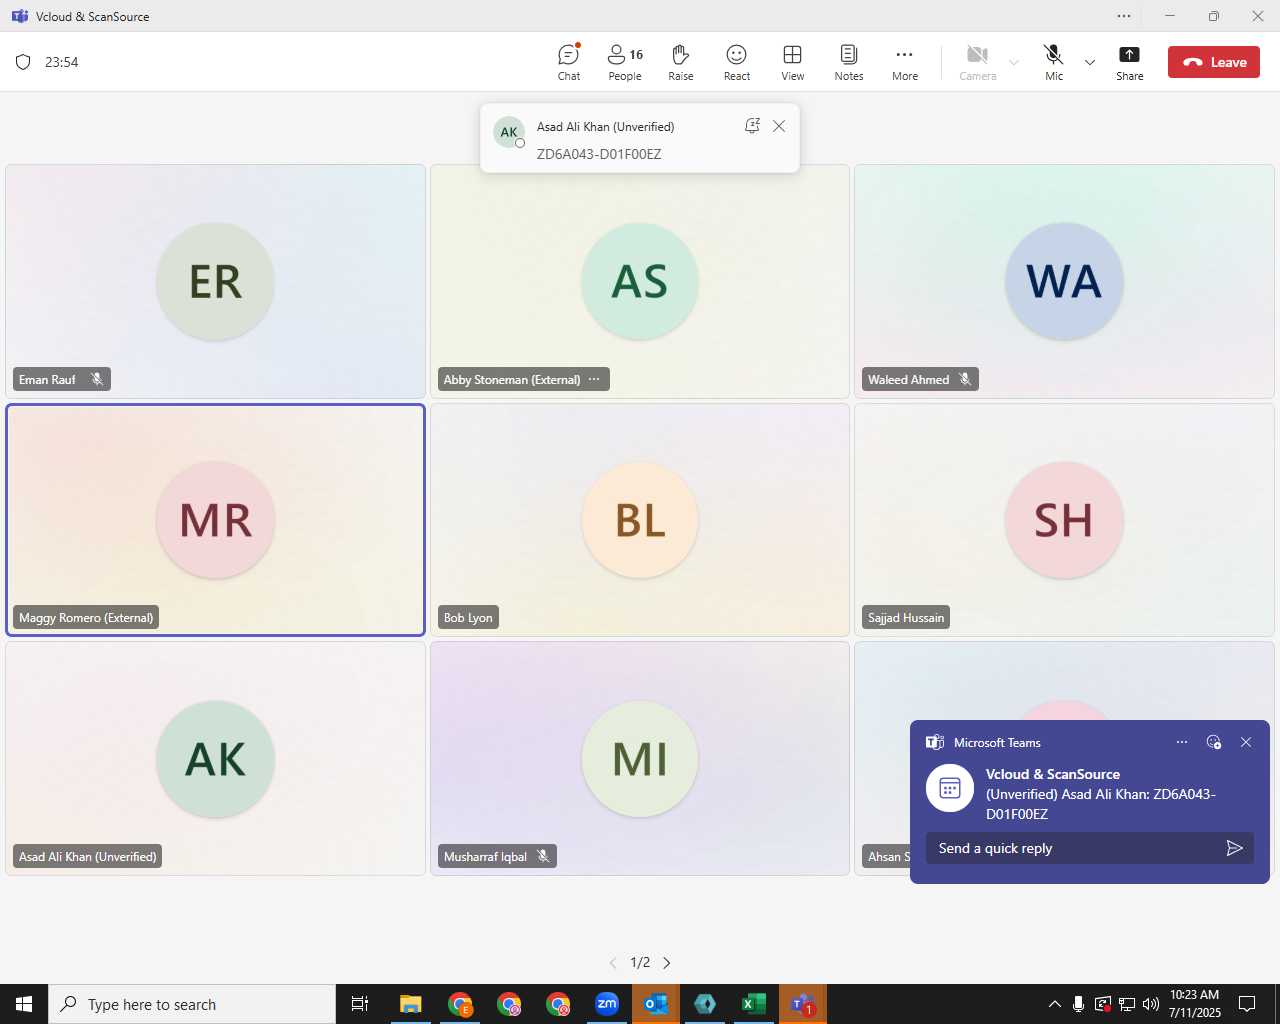Open Windows notification center
This screenshot has height=1024, width=1280.
point(1247,1004)
